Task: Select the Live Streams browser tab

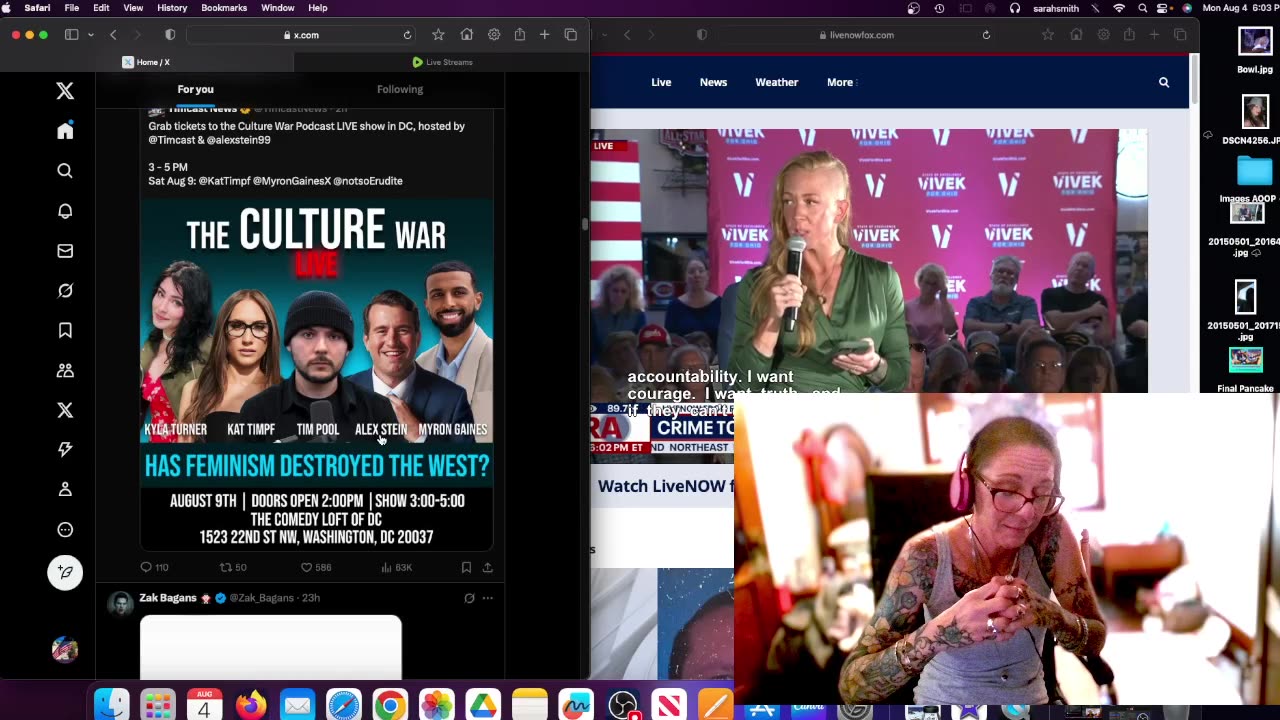Action: (441, 62)
